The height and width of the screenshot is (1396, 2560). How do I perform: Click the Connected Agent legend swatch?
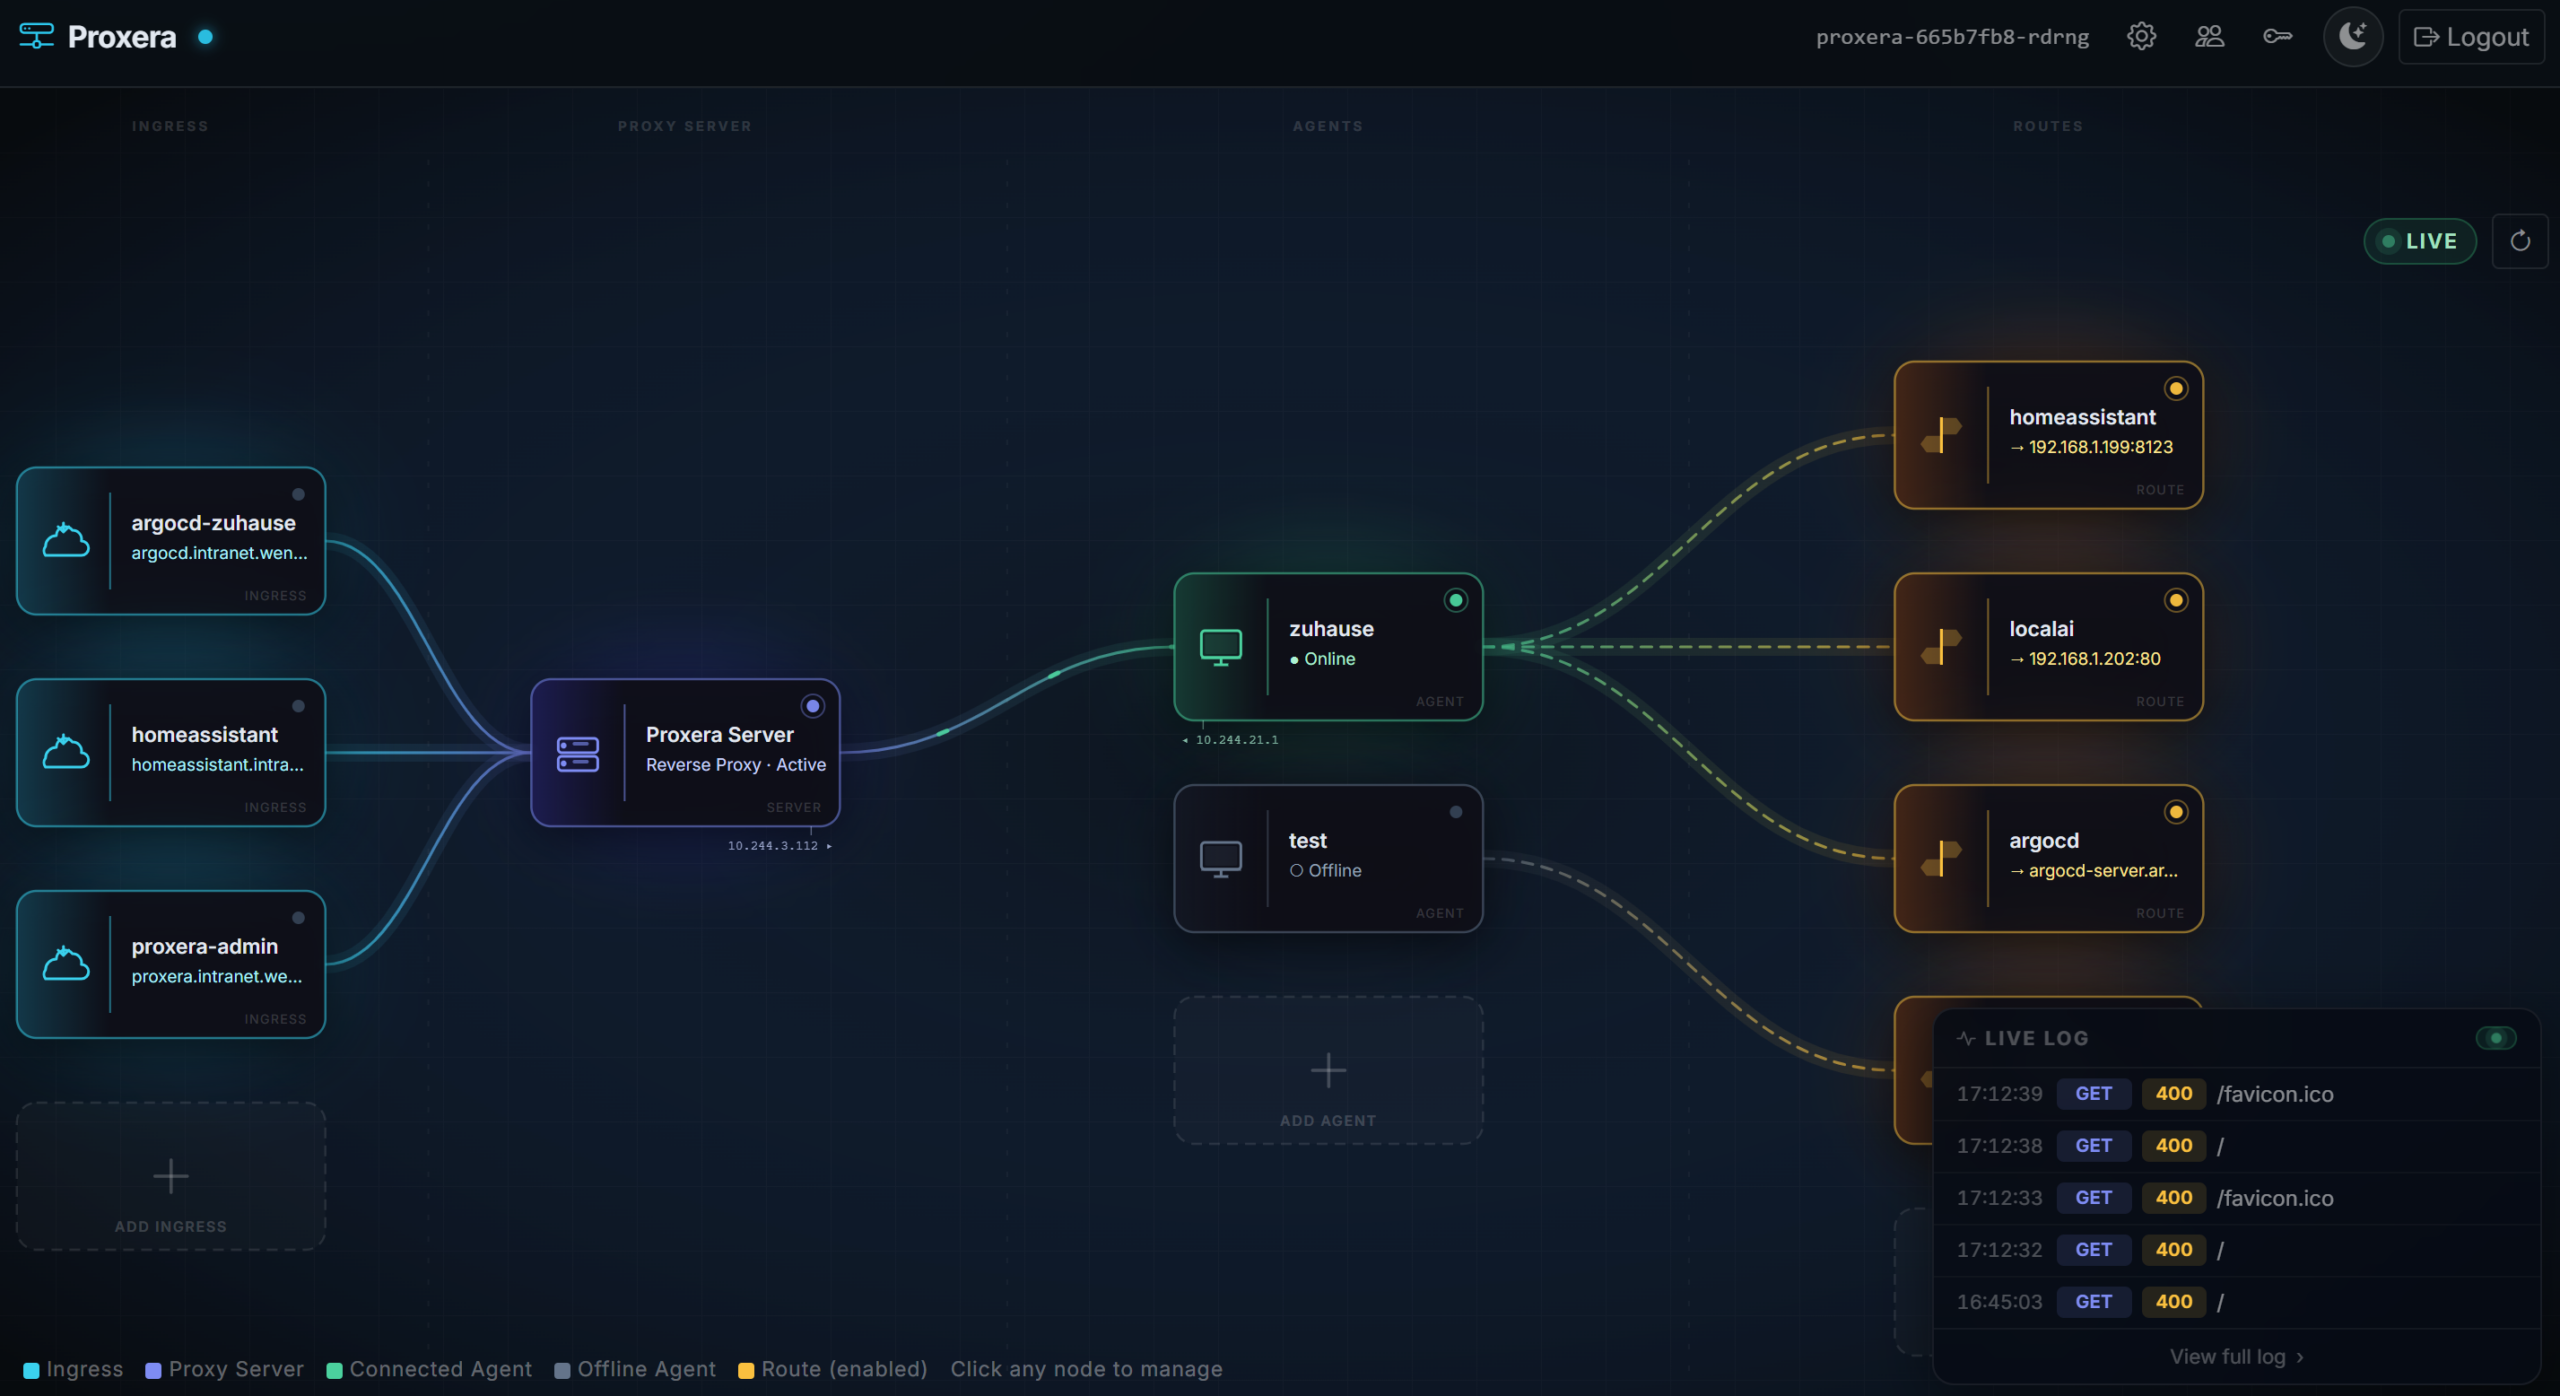pyautogui.click(x=334, y=1370)
